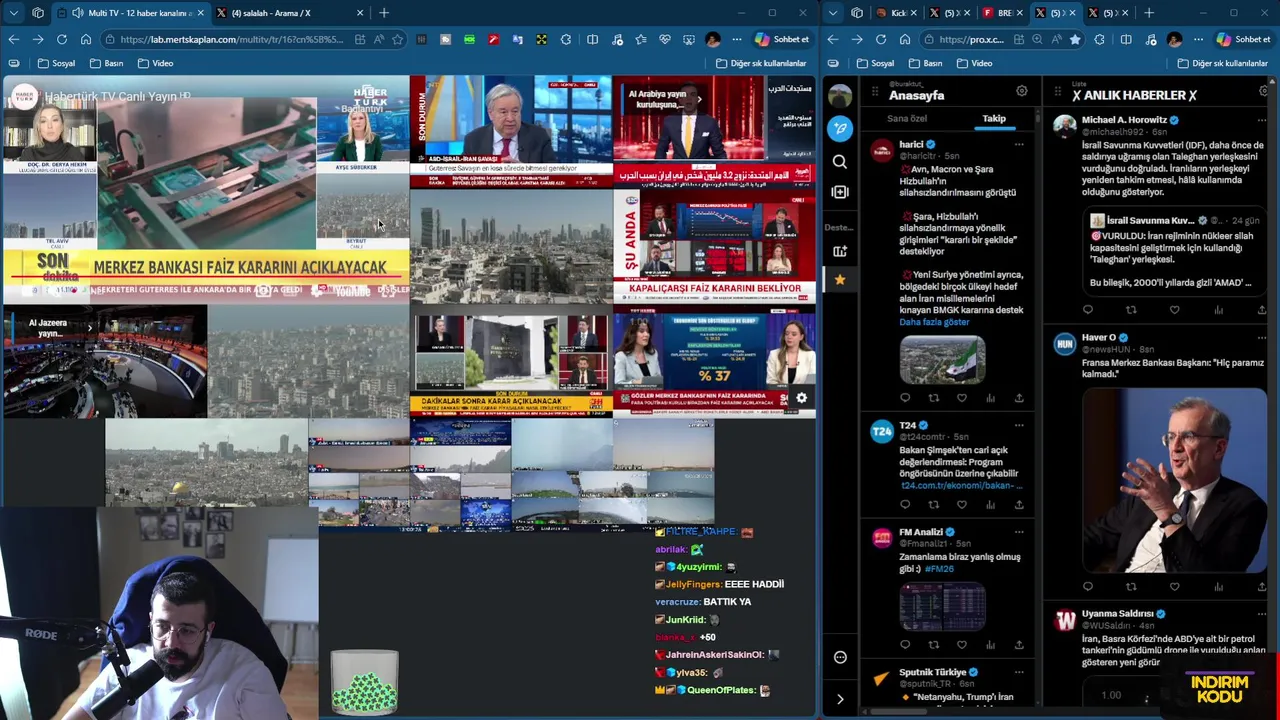Open zoom magnifier icon in right address bar
The width and height of the screenshot is (1280, 720).
pyautogui.click(x=1037, y=39)
